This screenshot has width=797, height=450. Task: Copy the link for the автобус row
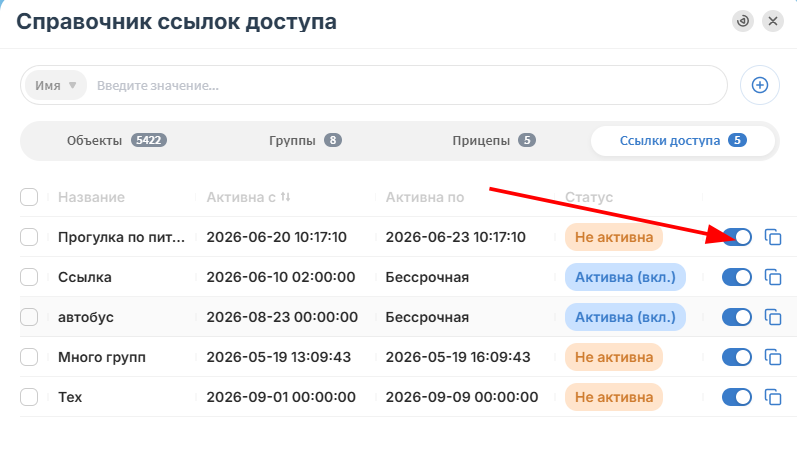pos(773,317)
